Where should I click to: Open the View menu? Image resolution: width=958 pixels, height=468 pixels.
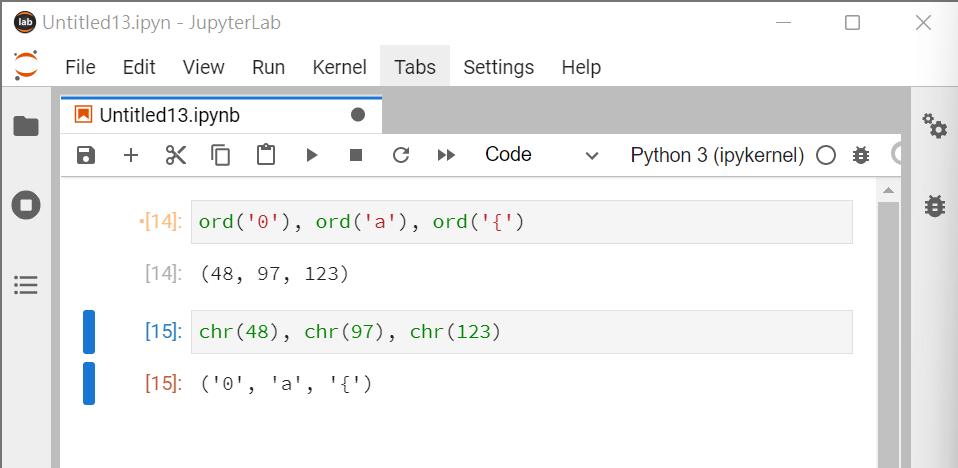[x=203, y=67]
